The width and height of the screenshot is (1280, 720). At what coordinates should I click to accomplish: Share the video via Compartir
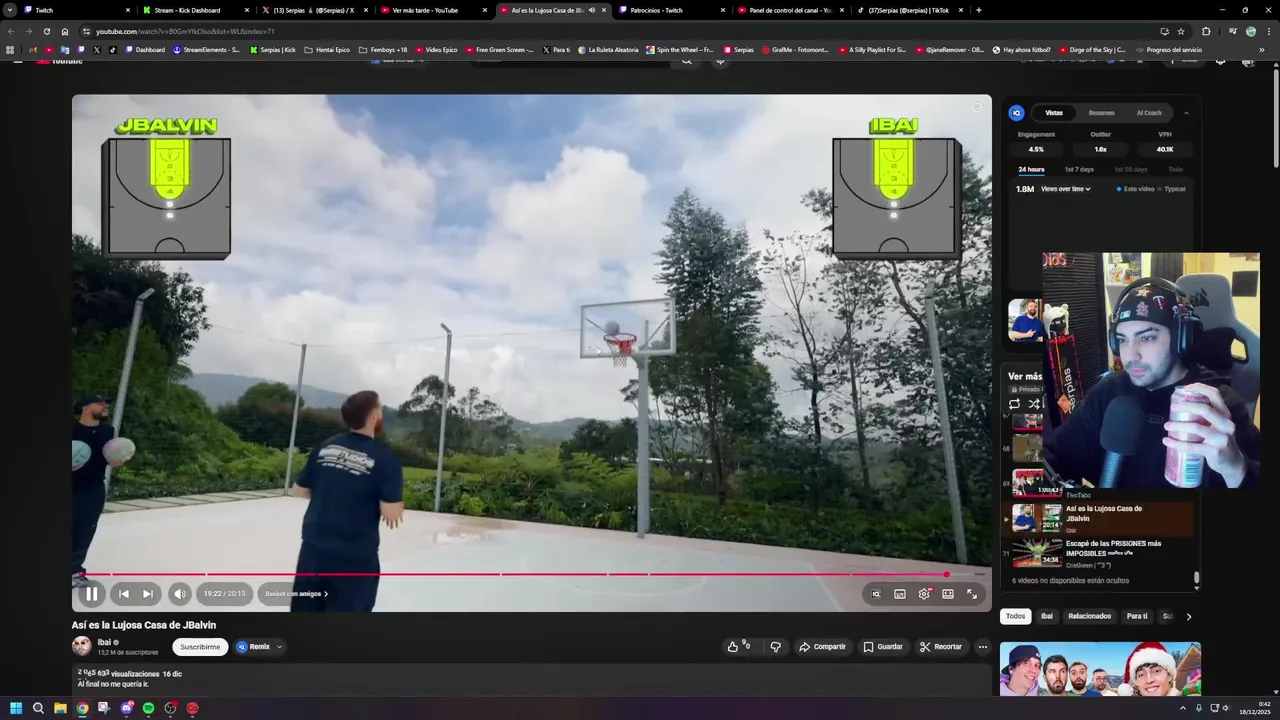(x=822, y=647)
